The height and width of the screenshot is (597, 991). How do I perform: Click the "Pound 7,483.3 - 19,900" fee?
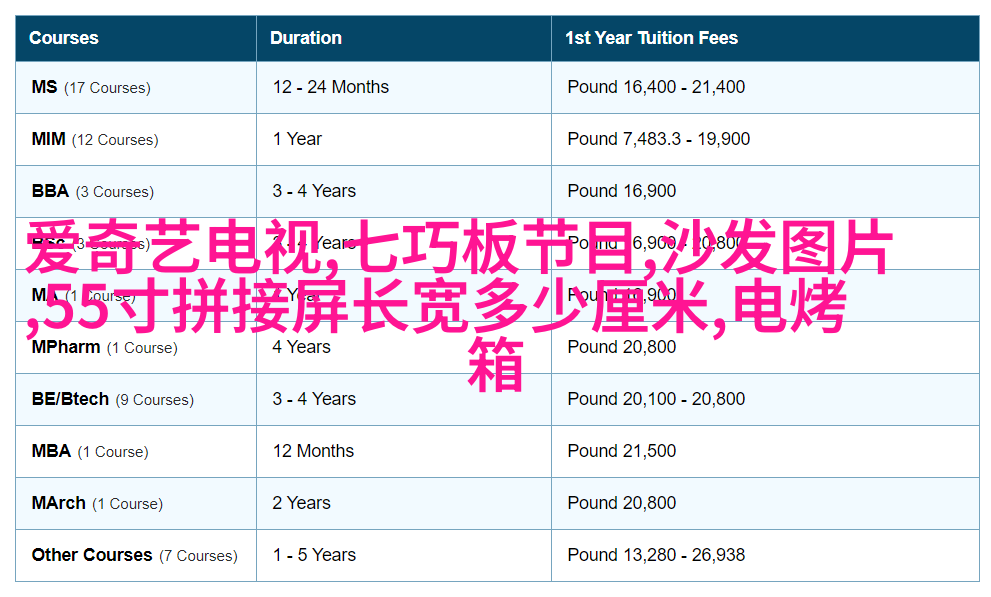659,139
